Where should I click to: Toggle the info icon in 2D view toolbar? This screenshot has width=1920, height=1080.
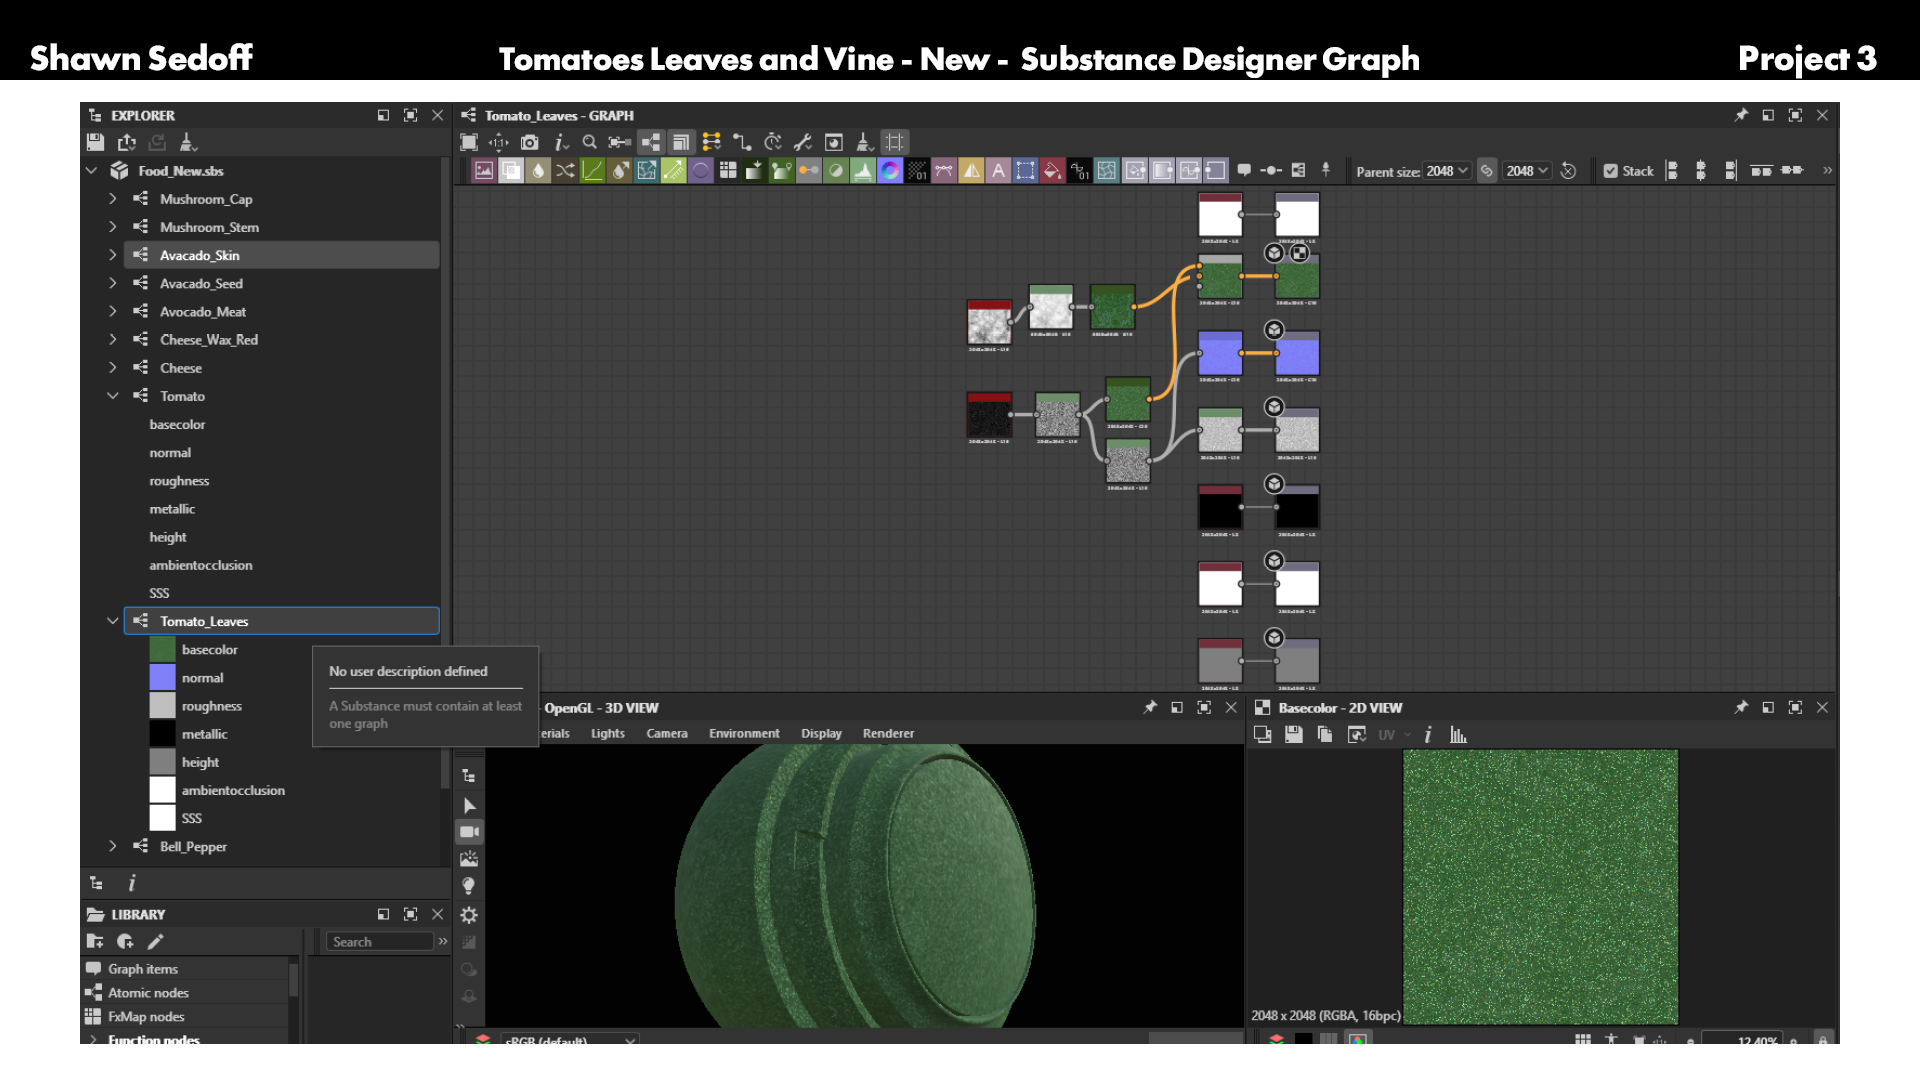[1428, 735]
